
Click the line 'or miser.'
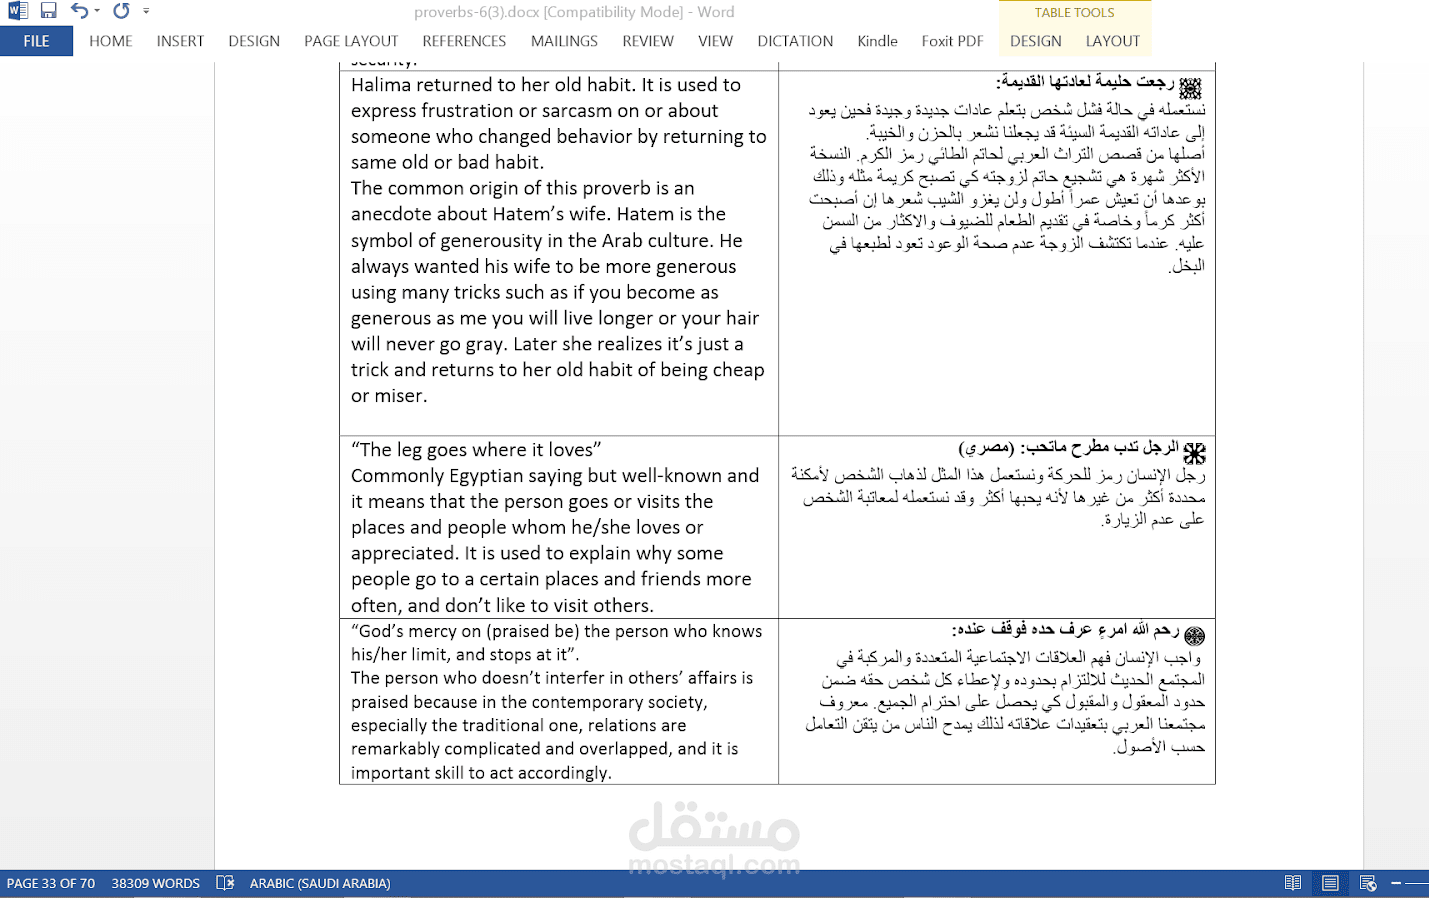(389, 396)
